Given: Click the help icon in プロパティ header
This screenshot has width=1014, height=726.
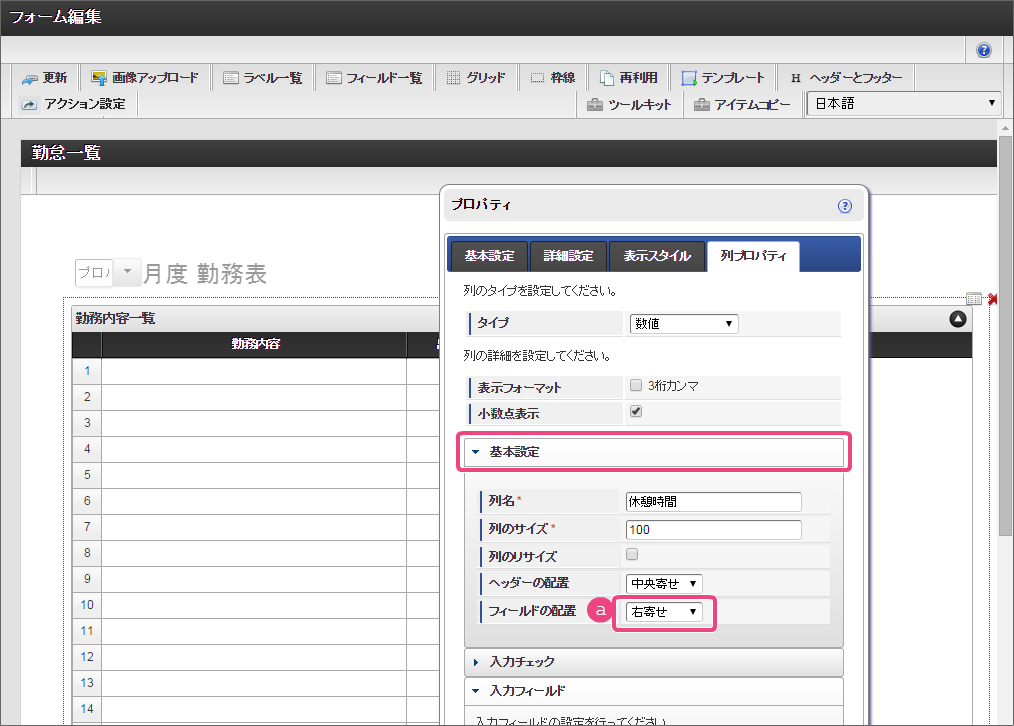Looking at the screenshot, I should pos(844,206).
